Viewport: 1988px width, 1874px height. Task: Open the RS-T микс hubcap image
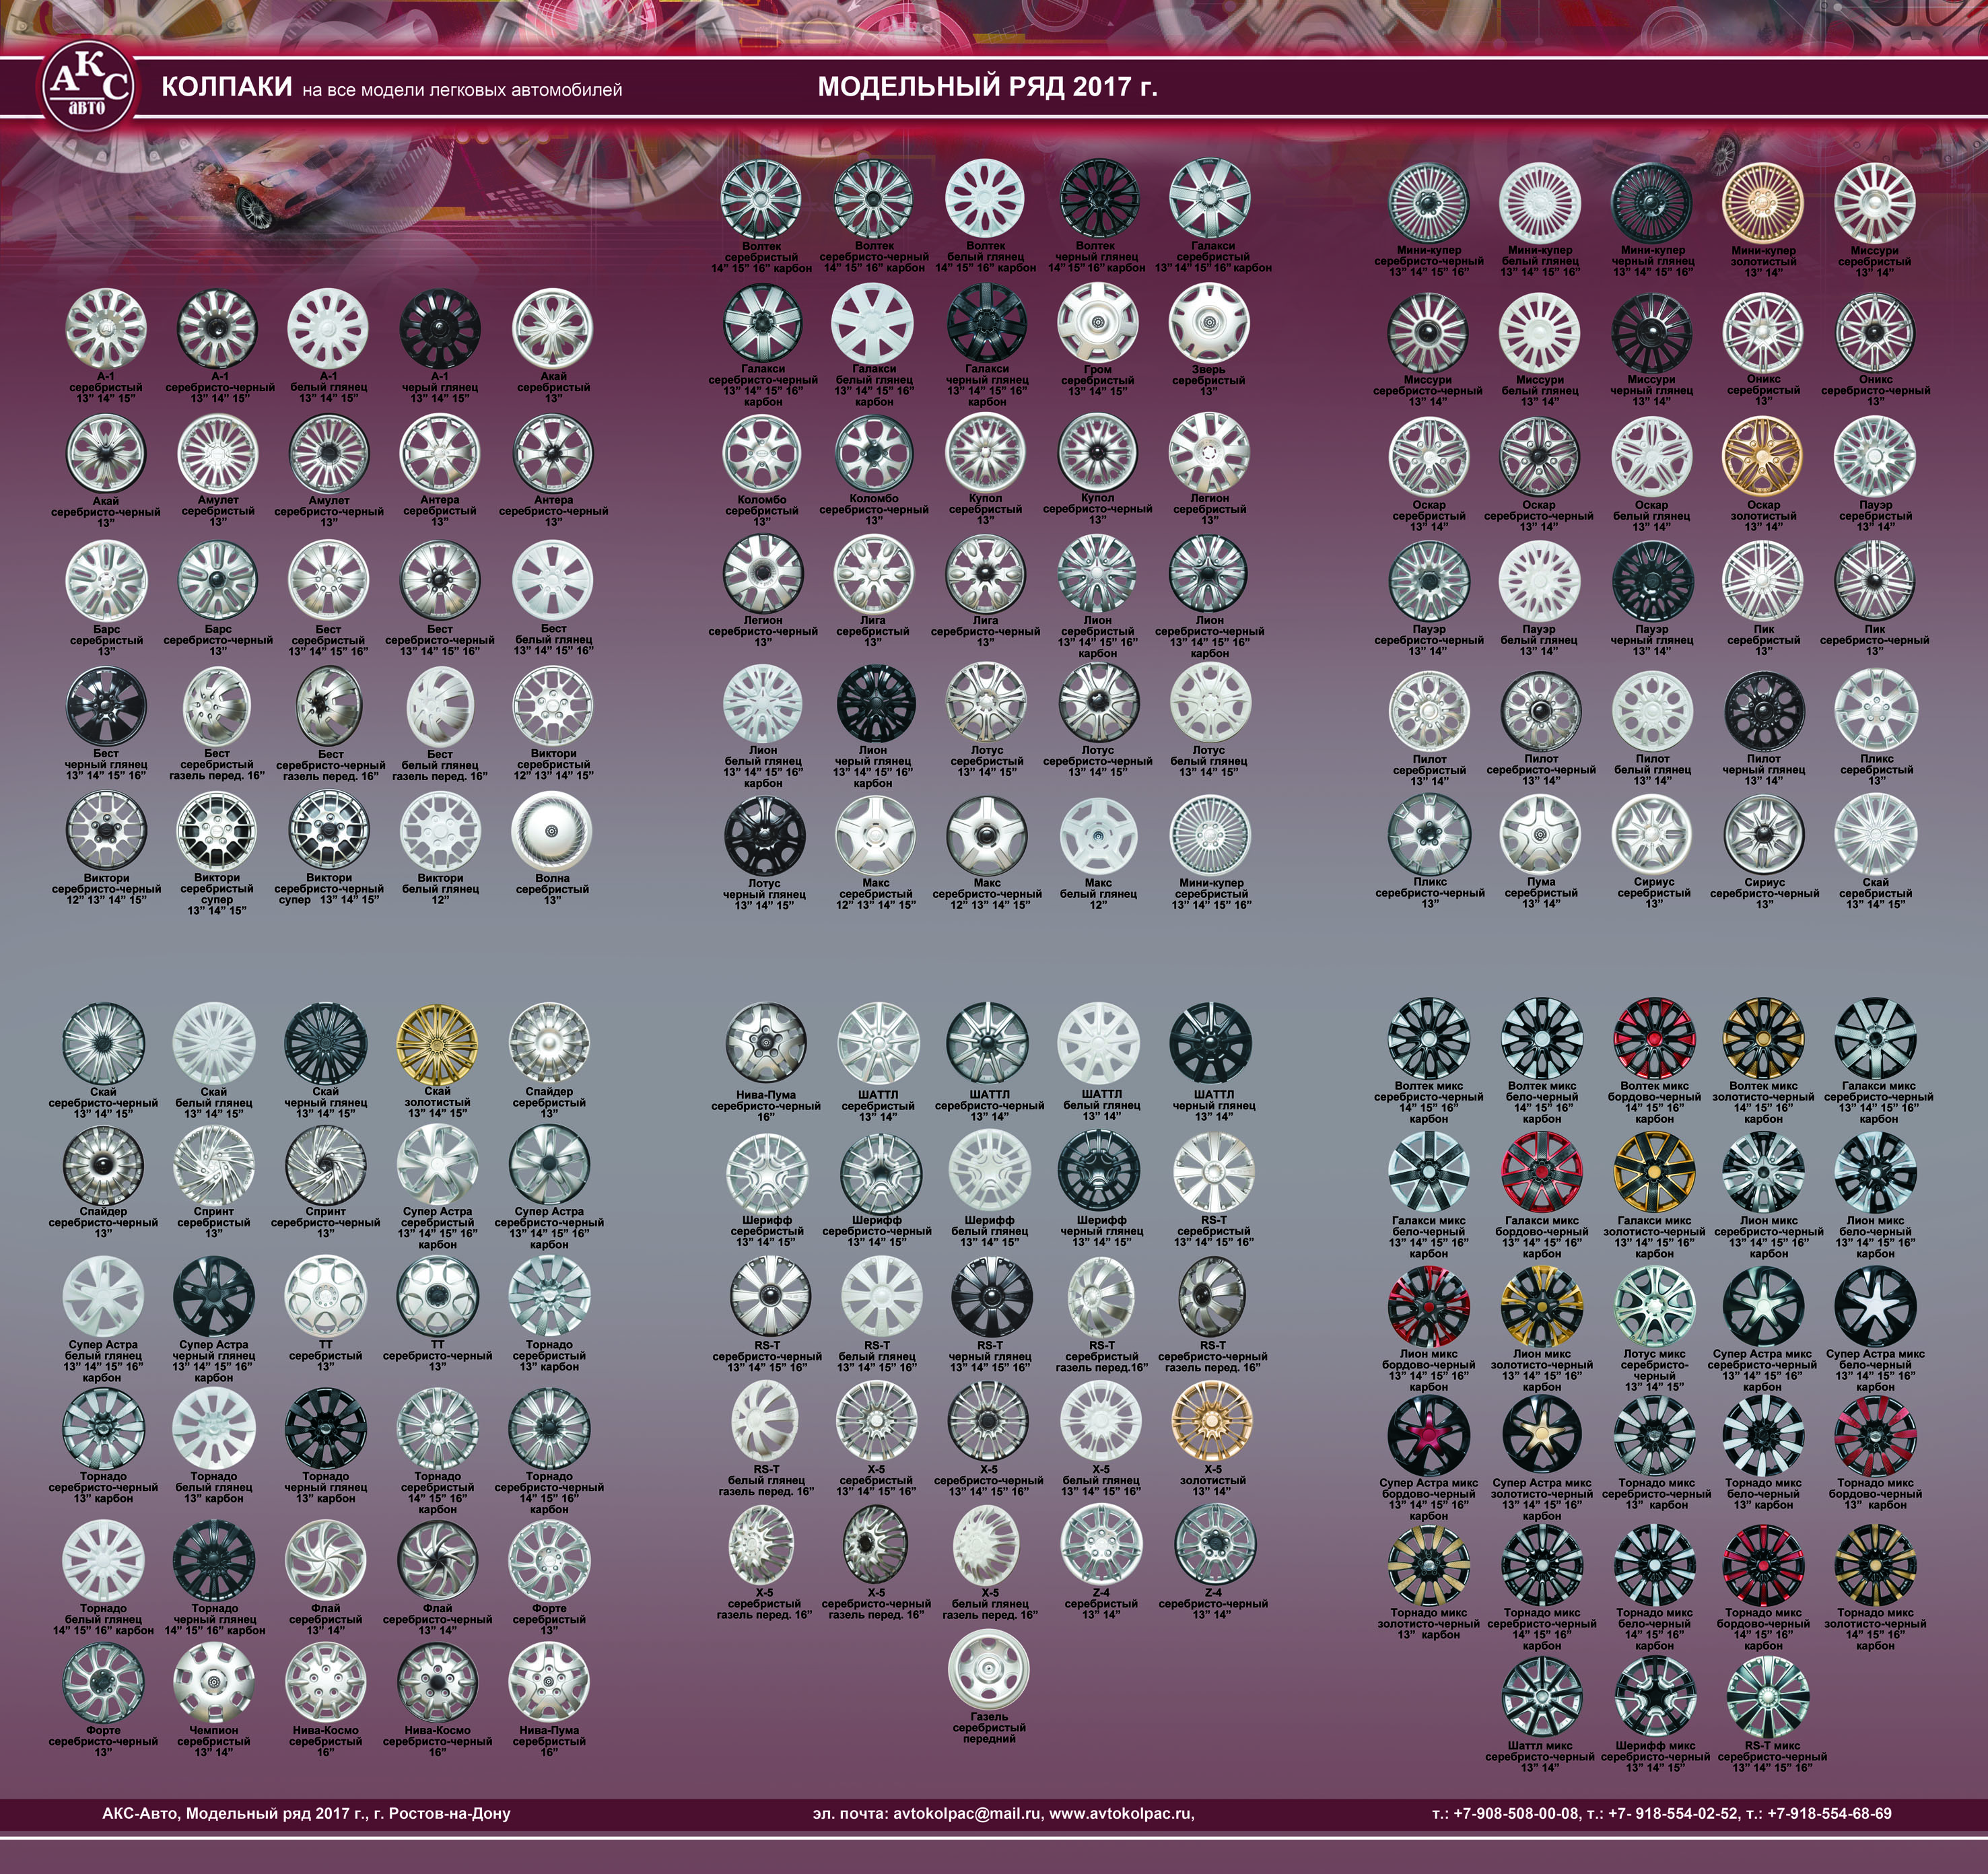pos(1768,1697)
